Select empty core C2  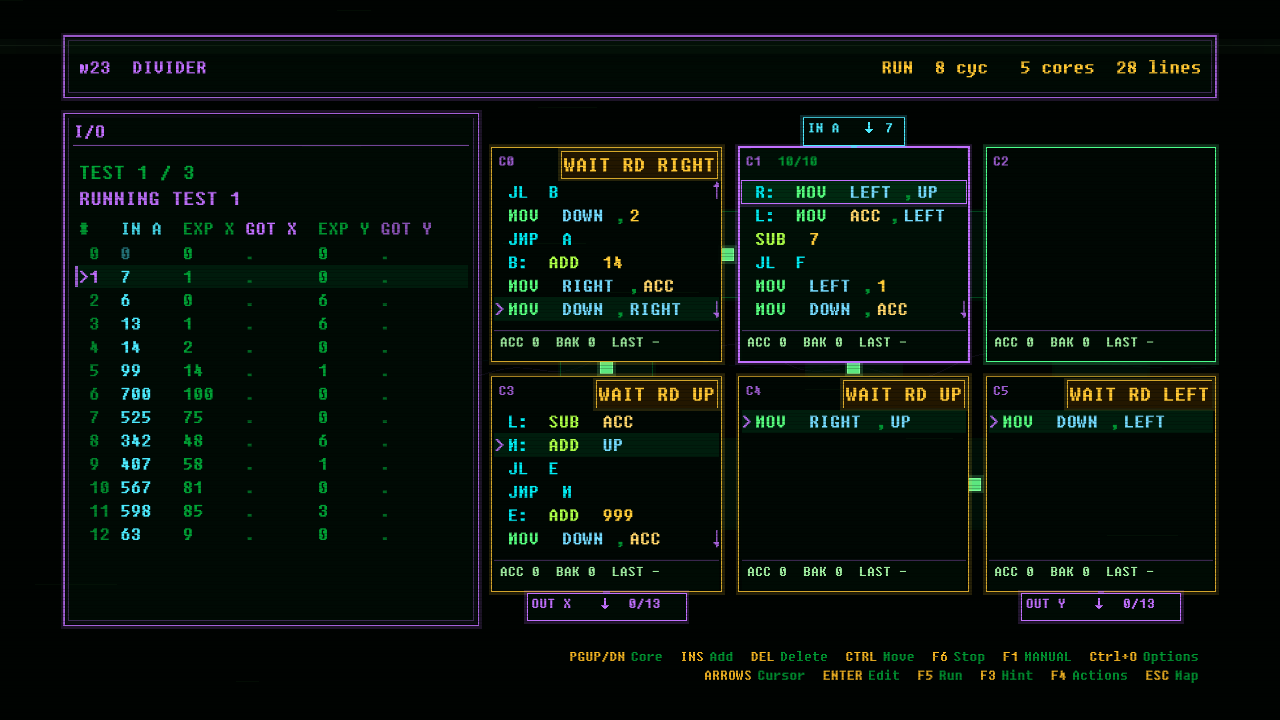[1101, 254]
